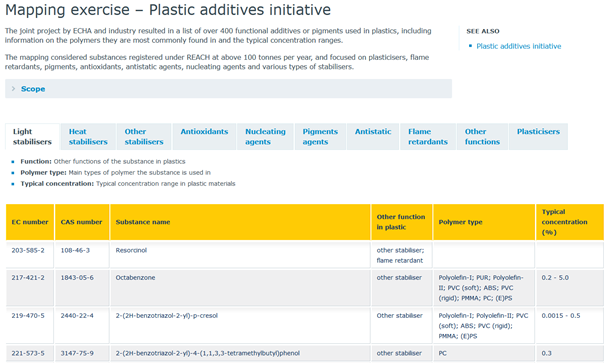
Task: Click the Octabenzone substance name
Action: pos(135,278)
